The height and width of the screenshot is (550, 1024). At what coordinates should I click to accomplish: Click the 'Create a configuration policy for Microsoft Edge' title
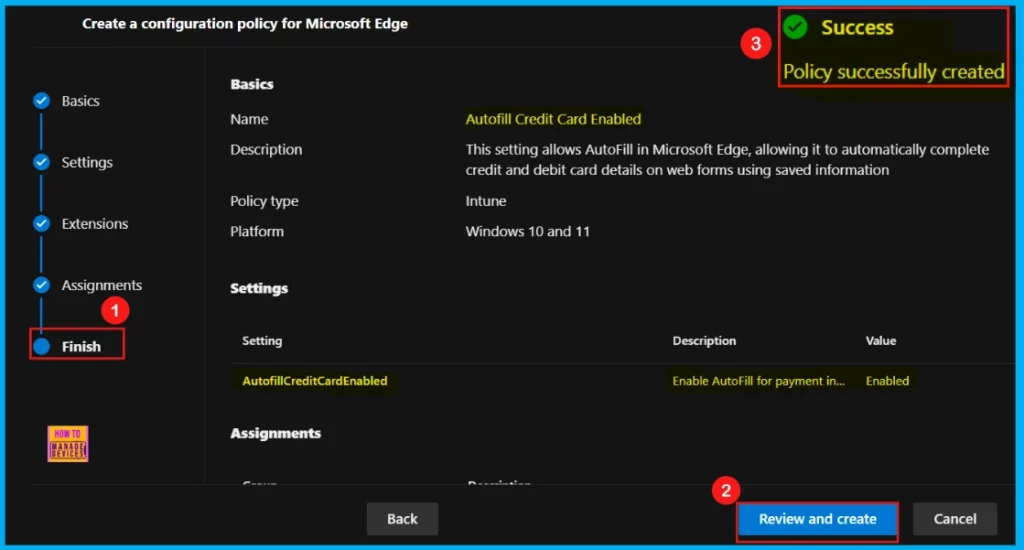tap(245, 24)
